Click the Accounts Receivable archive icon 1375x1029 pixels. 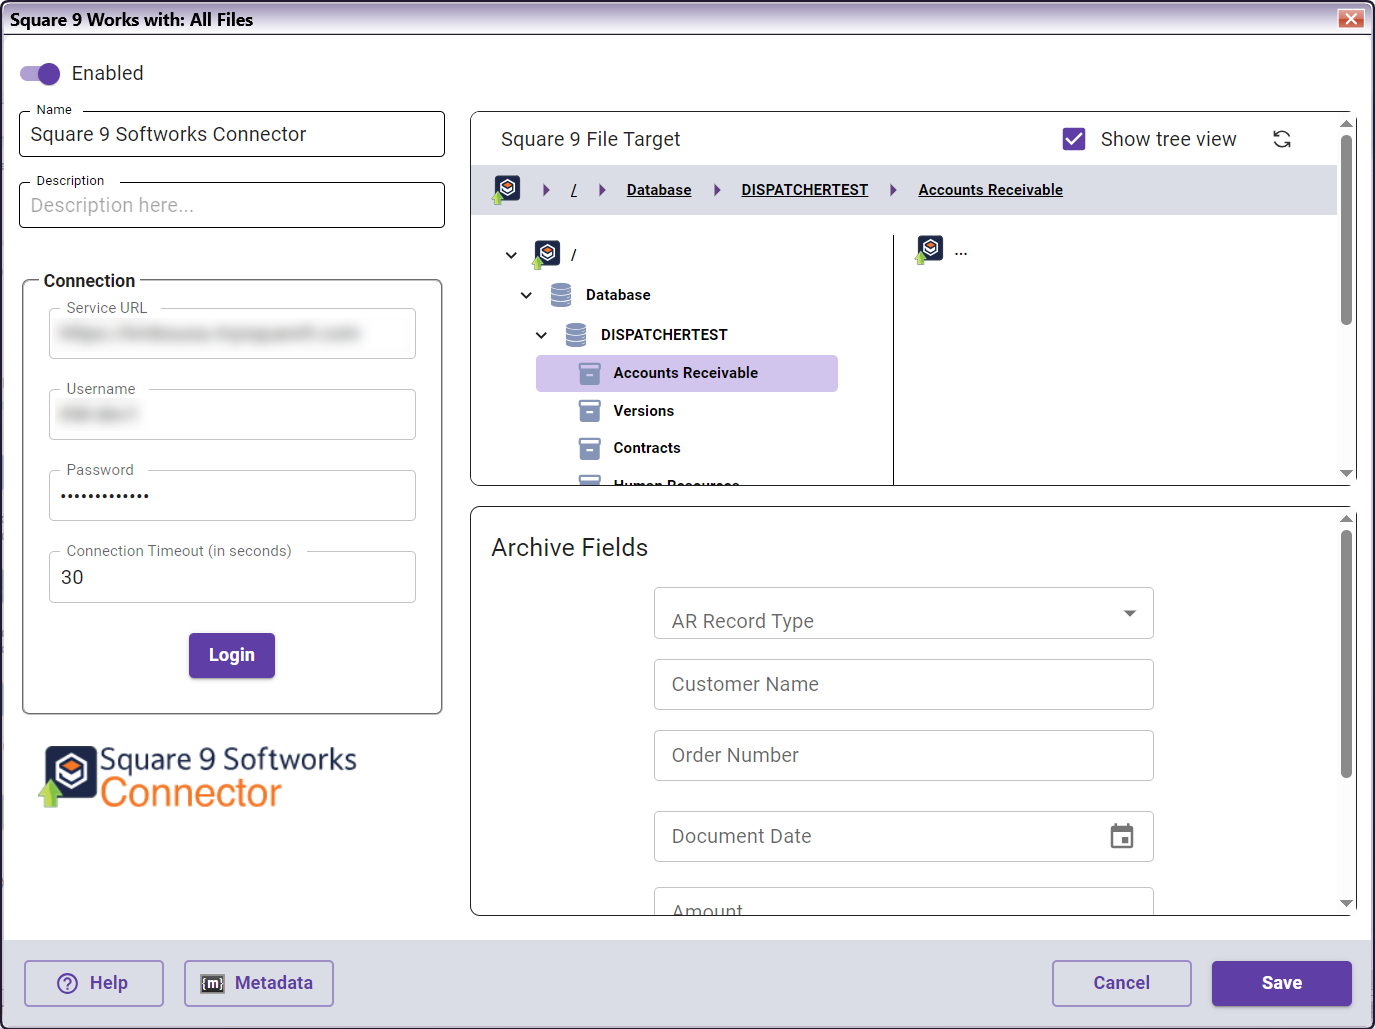click(590, 373)
